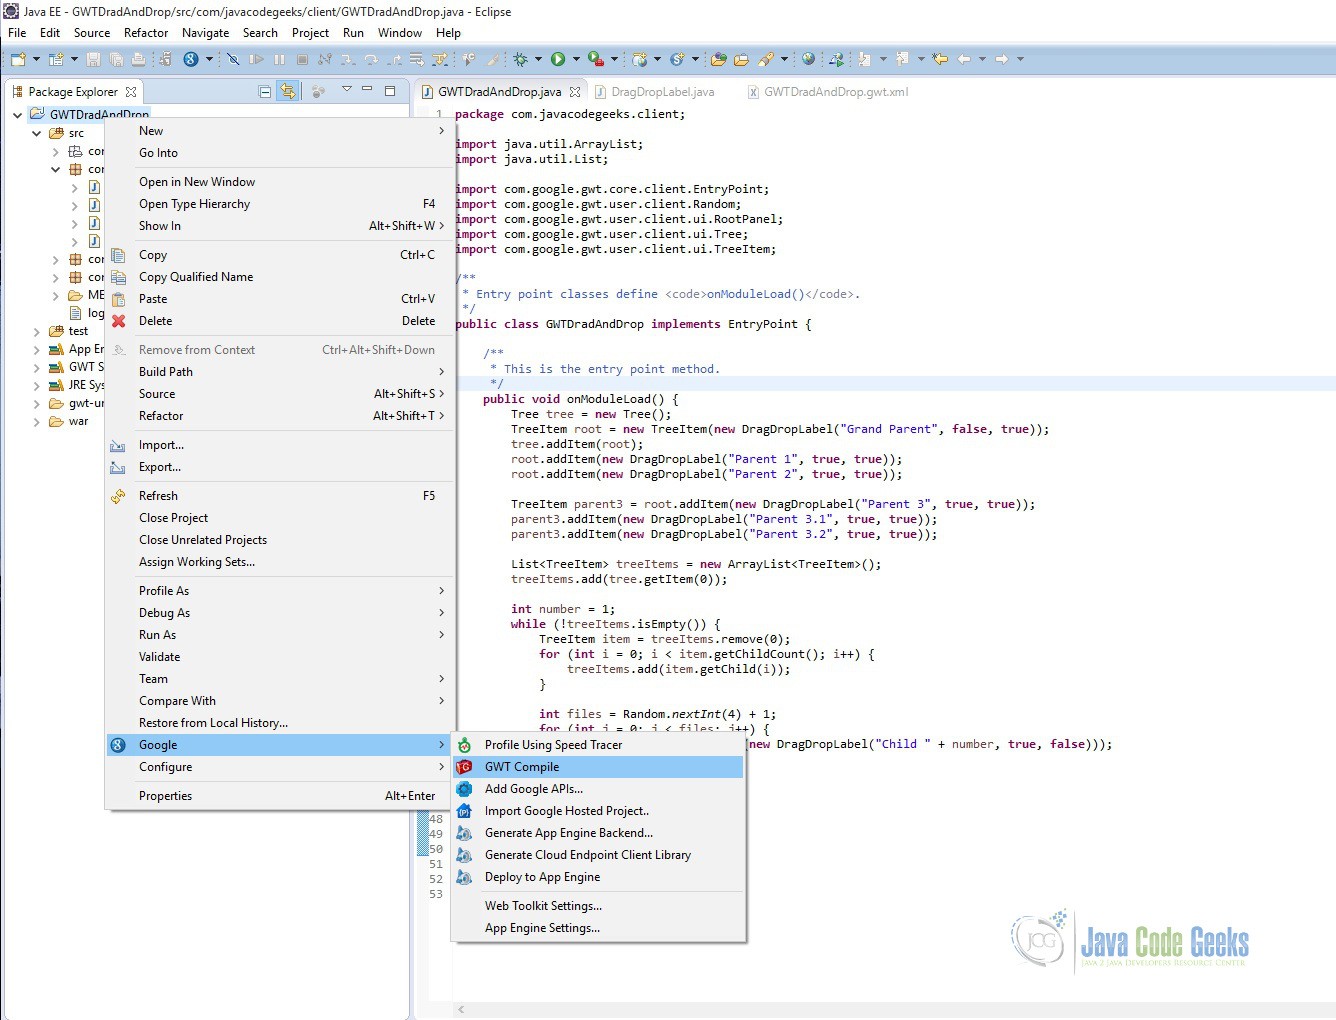Image resolution: width=1336 pixels, height=1020 pixels.
Task: Select GWT Compile from the Google submenu
Action: click(521, 766)
